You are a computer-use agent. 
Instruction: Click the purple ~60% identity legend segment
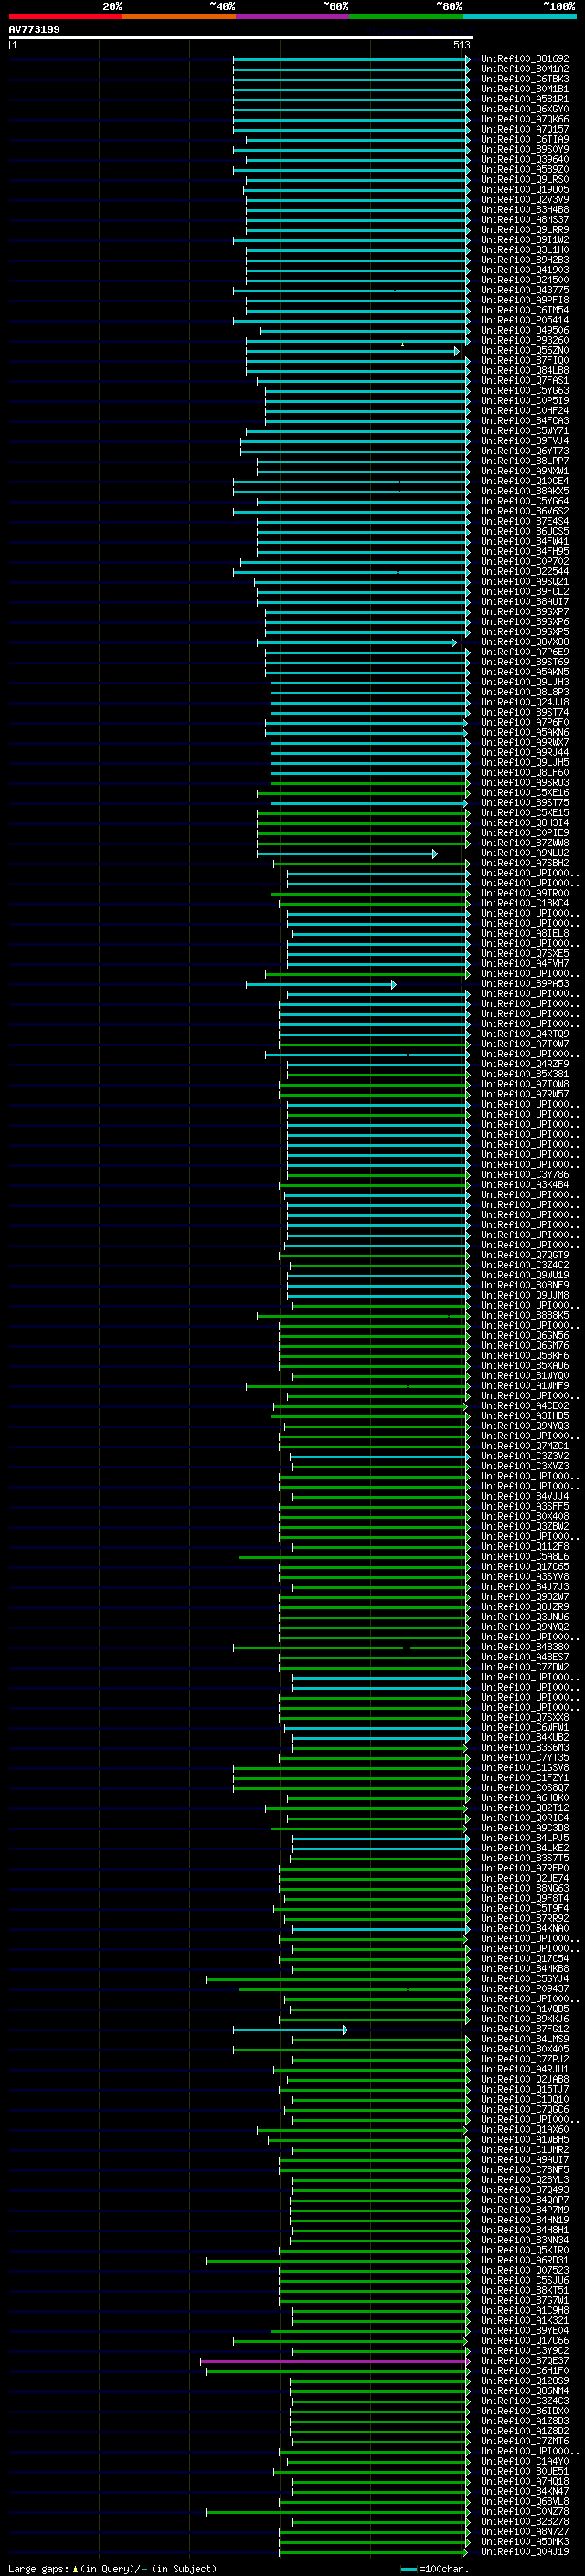tap(292, 16)
